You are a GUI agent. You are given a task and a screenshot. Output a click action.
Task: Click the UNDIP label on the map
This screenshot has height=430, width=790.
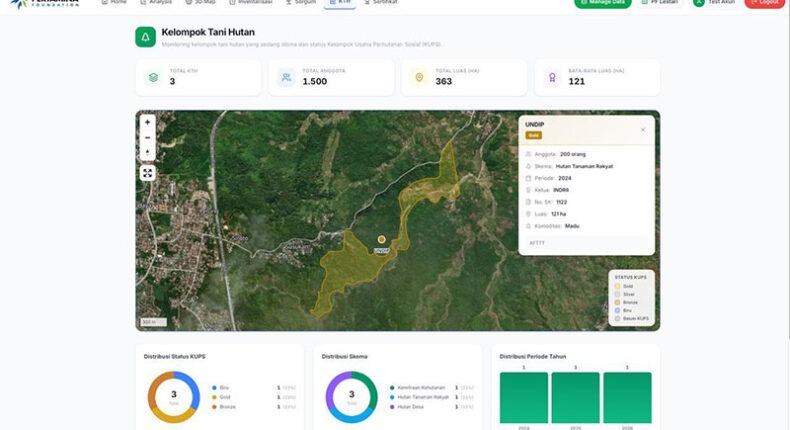click(382, 251)
